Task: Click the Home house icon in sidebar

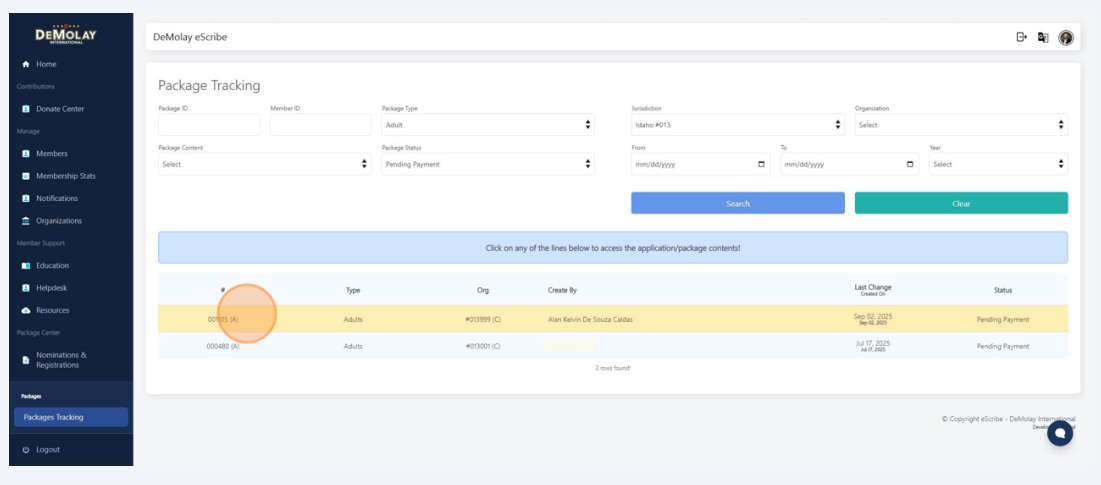Action: (x=26, y=64)
